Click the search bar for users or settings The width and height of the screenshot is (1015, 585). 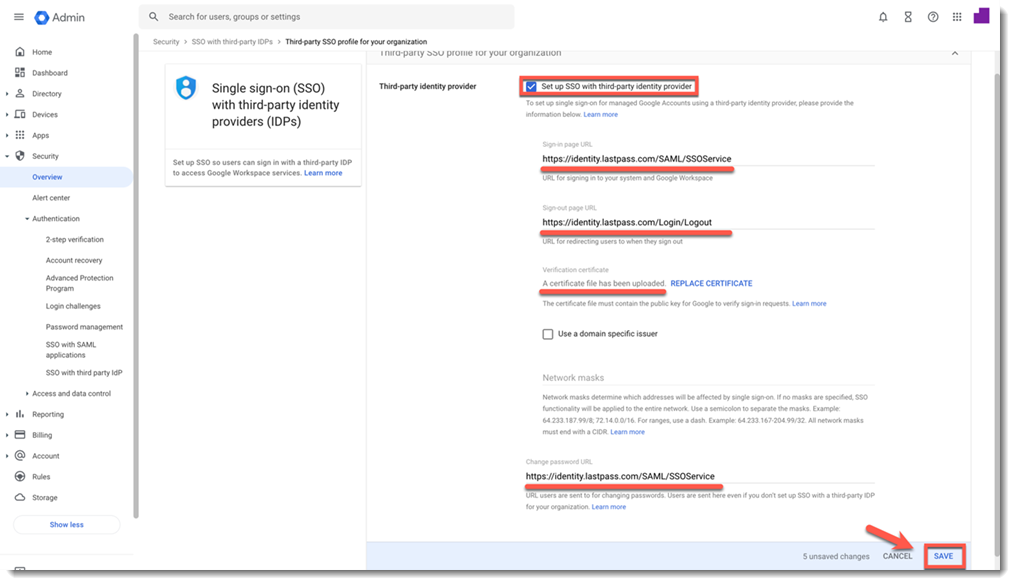tap(330, 17)
